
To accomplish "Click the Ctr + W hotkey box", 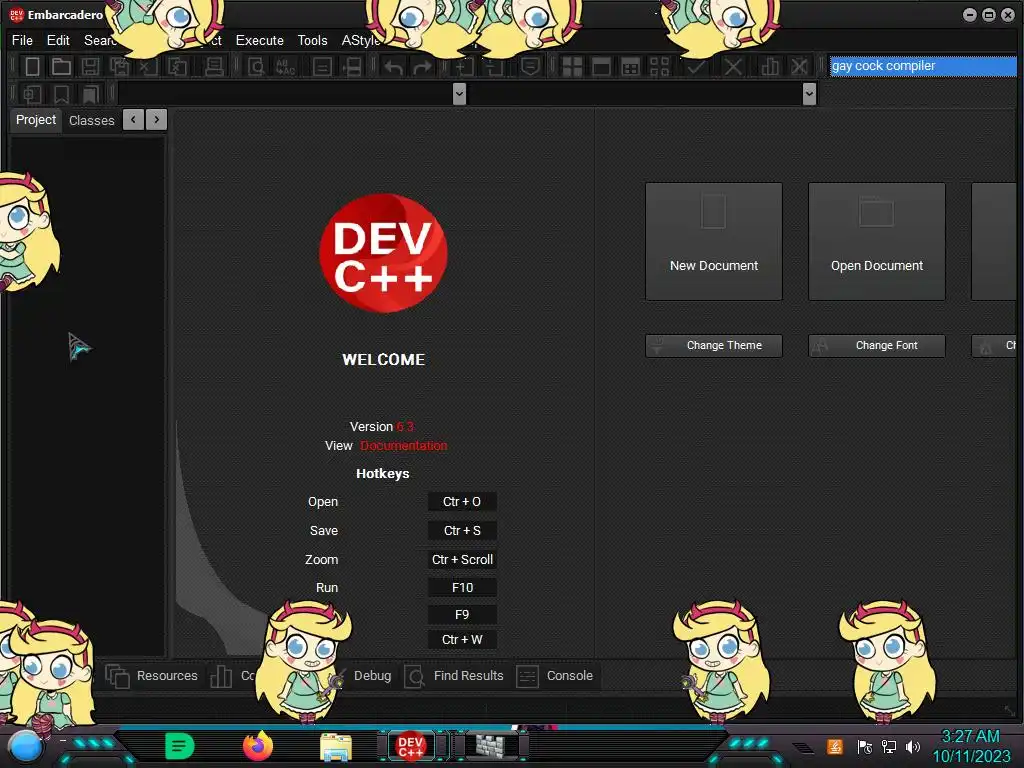I will (462, 639).
